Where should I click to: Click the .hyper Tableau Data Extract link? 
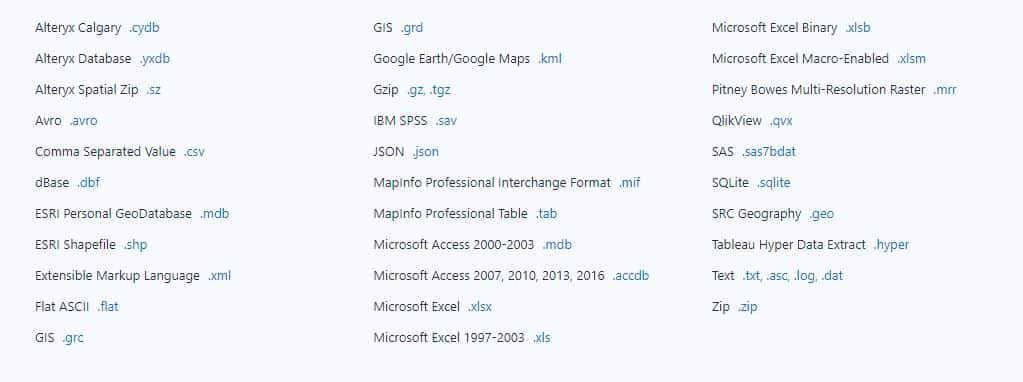(891, 244)
